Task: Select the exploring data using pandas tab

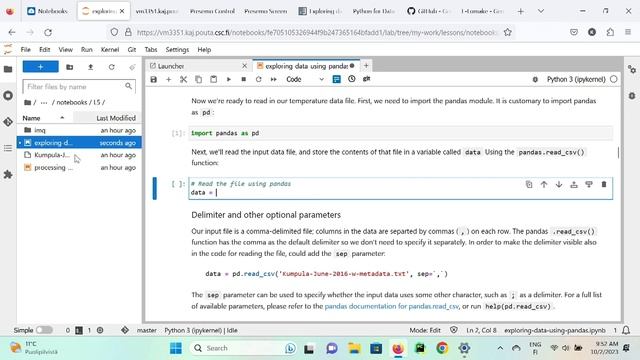Action: click(306, 66)
